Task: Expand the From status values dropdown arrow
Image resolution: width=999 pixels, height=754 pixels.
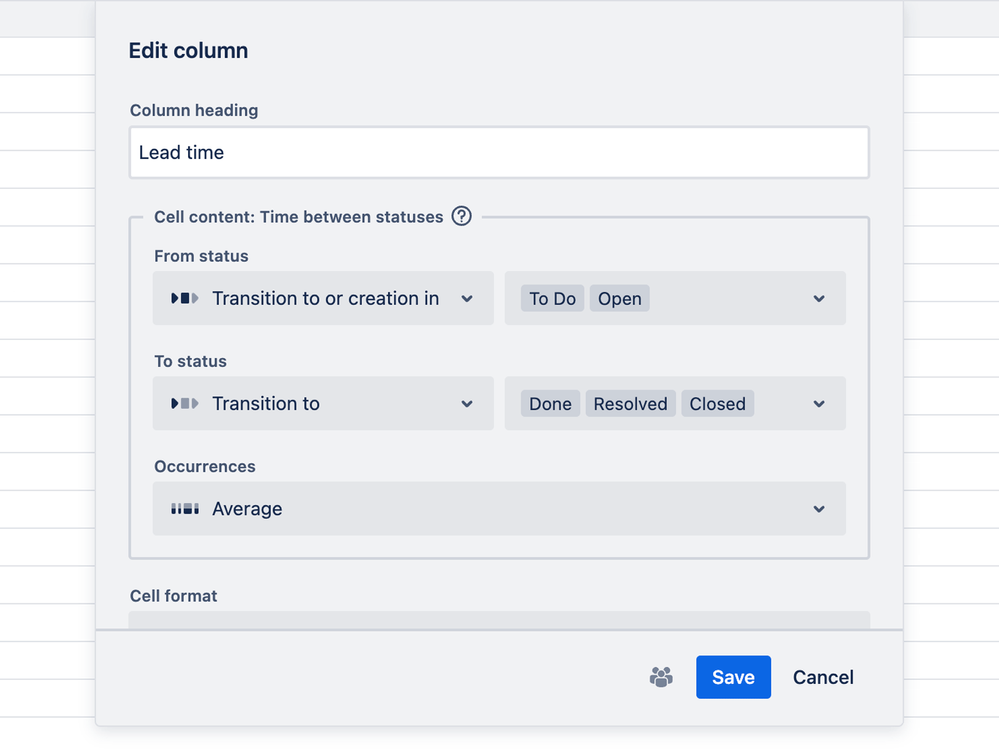Action: click(x=819, y=299)
